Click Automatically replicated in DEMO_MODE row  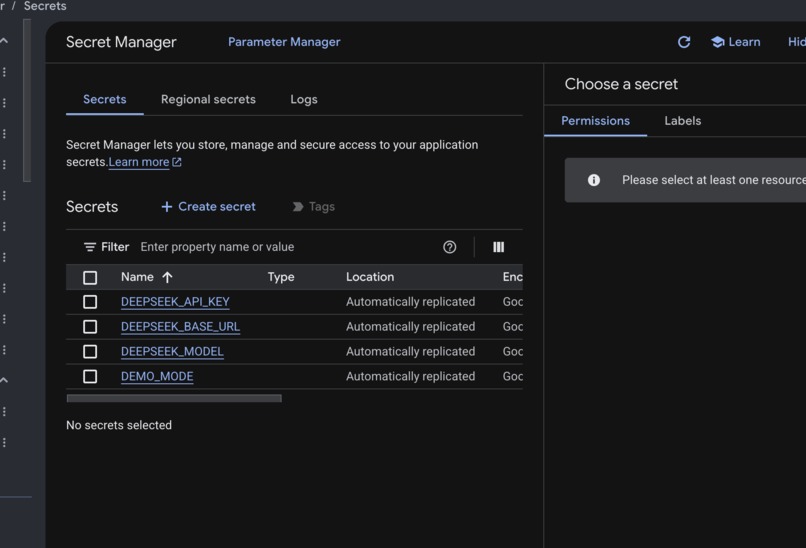tap(410, 376)
